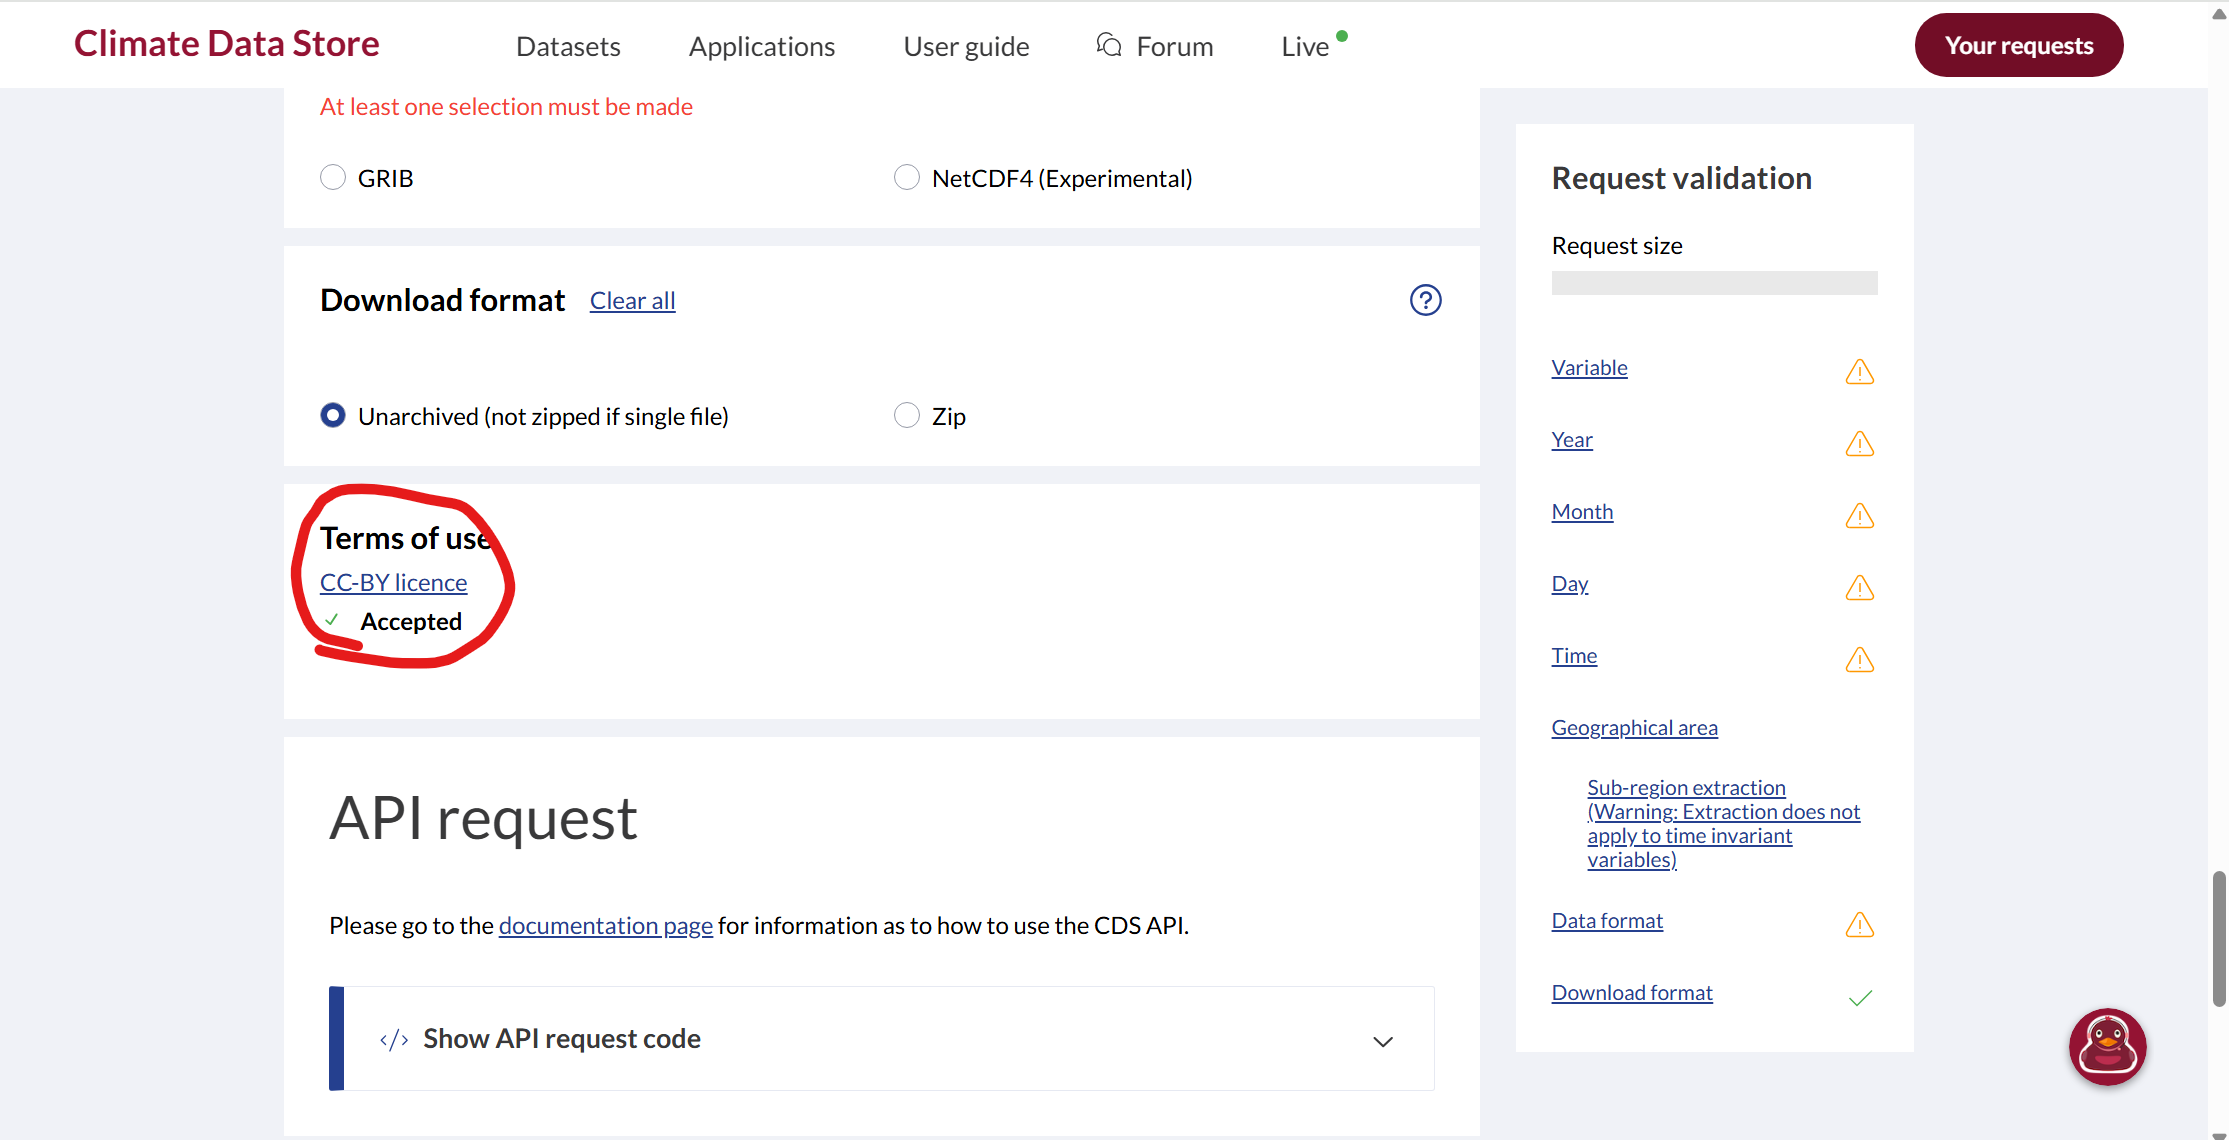Click the Data format warning triangle icon
Viewport: 2229px width, 1140px height.
point(1859,925)
